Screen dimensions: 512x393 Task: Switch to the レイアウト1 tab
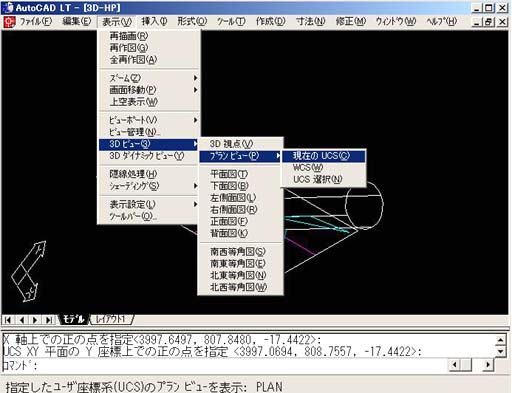112,319
